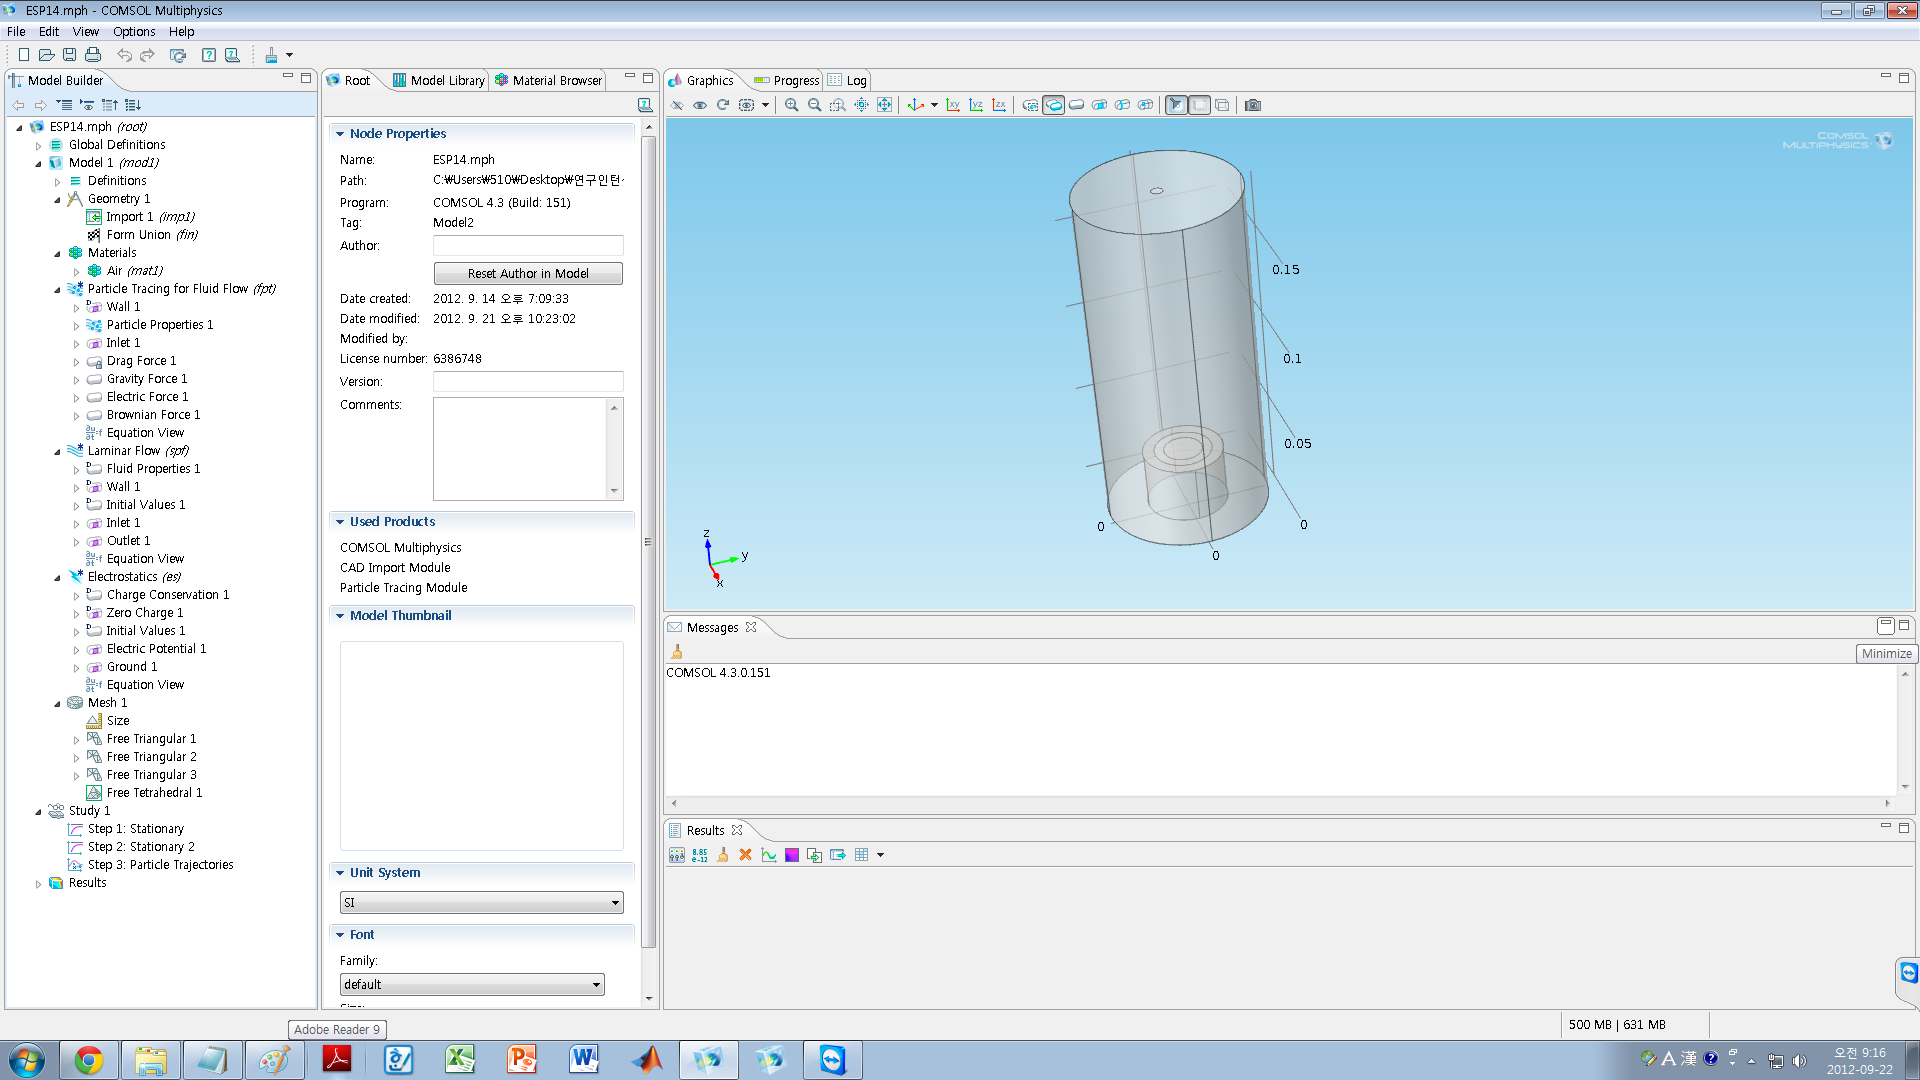Click Reset Author in Model button

(528, 274)
